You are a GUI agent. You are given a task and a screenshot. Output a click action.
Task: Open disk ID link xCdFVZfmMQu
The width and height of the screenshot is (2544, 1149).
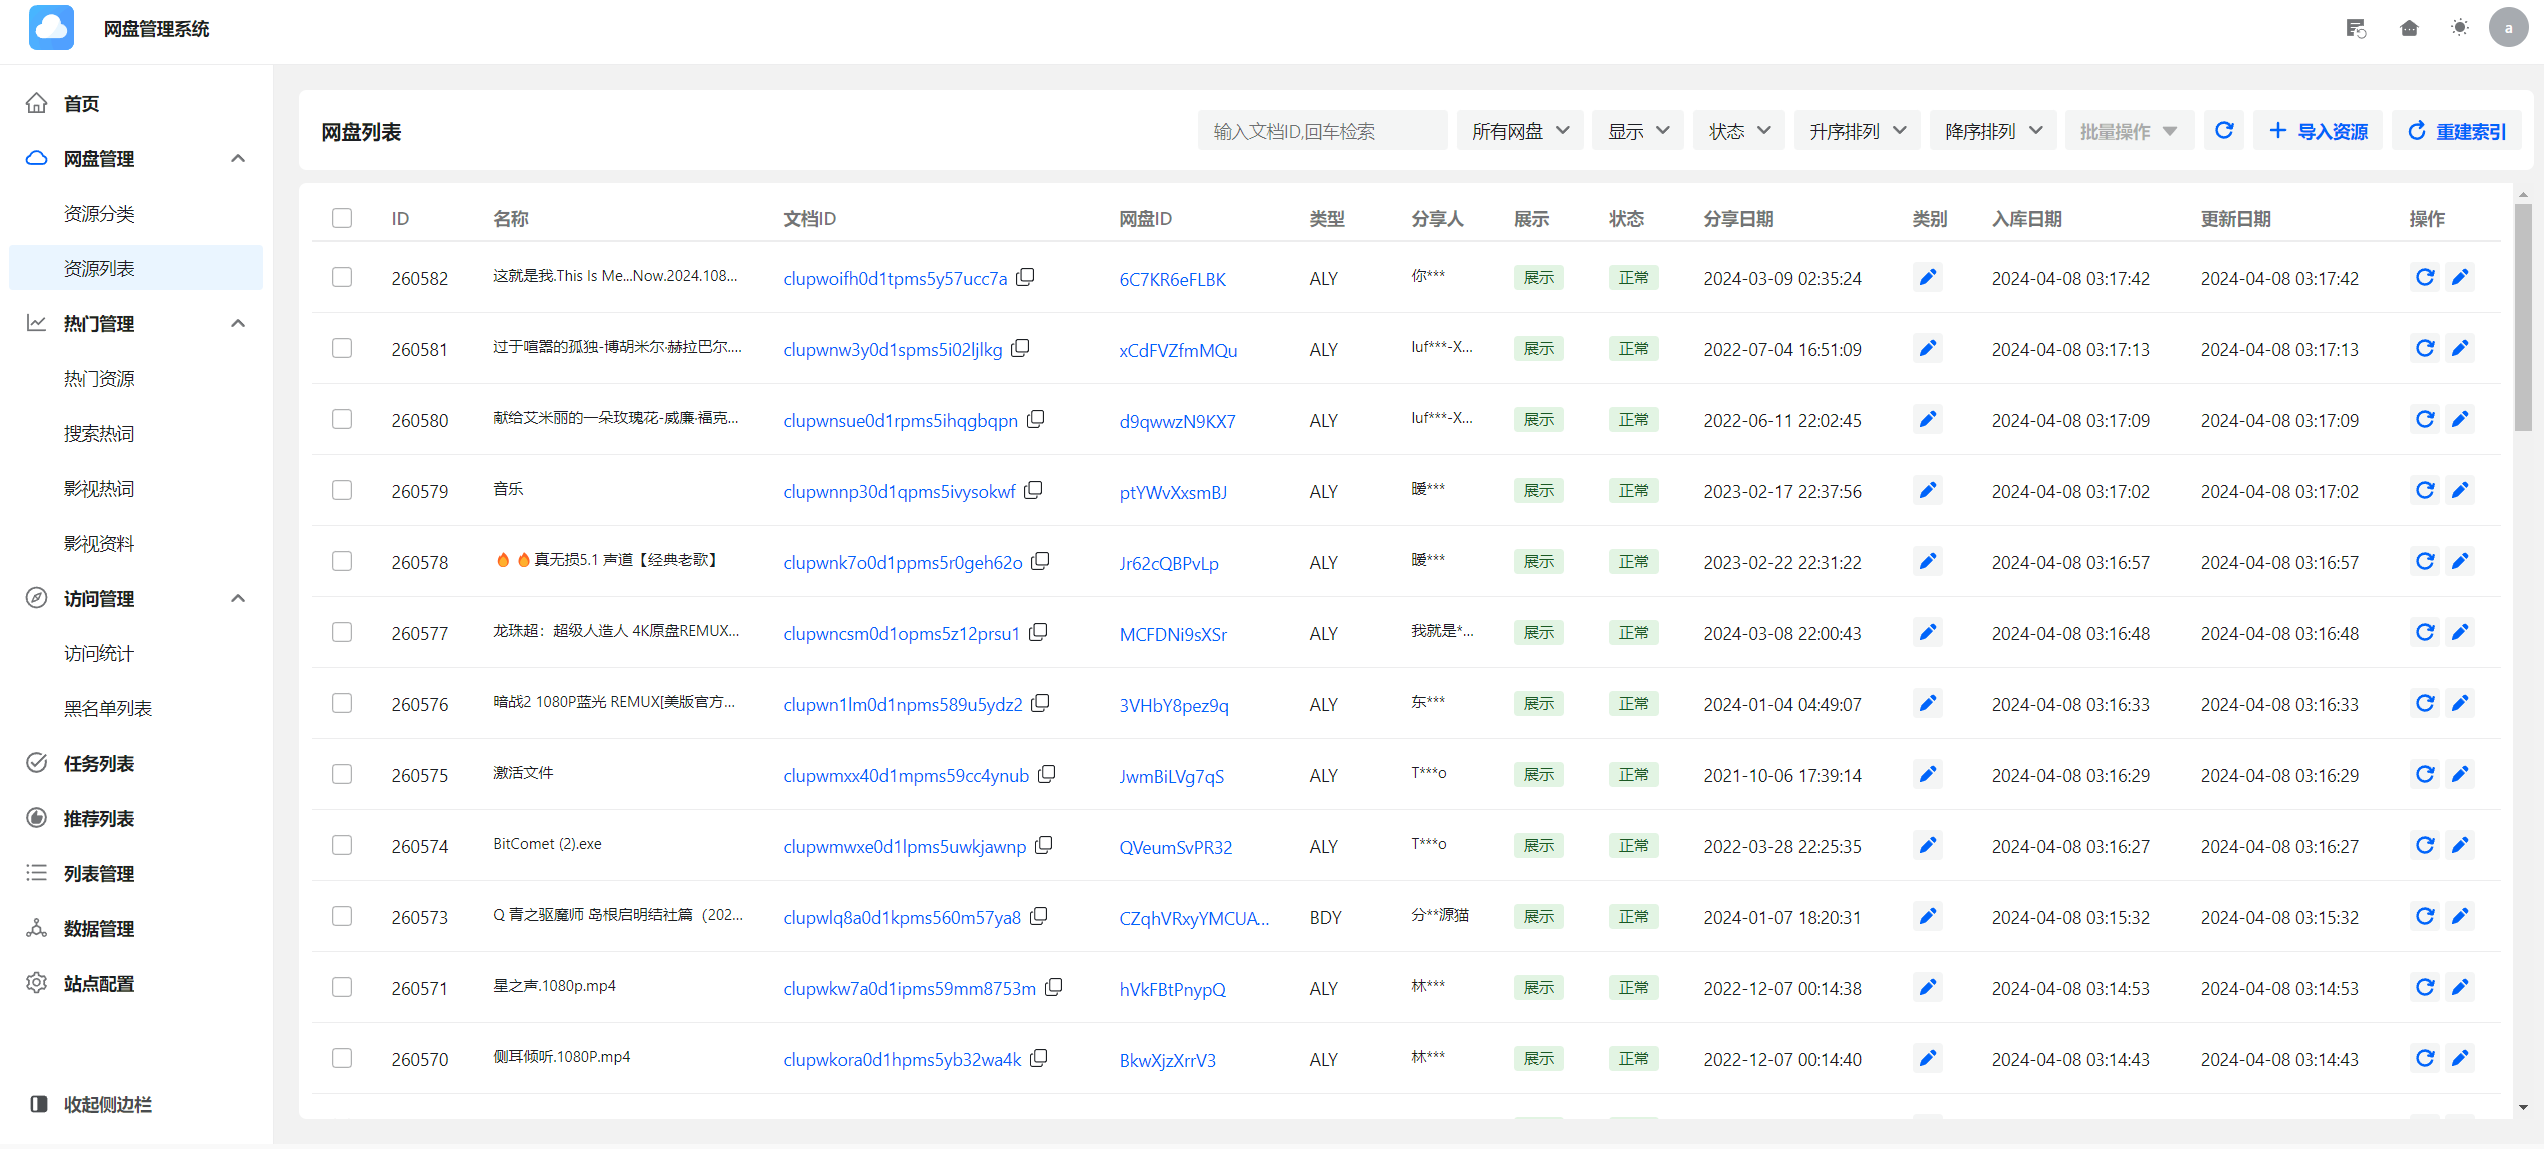coord(1178,350)
